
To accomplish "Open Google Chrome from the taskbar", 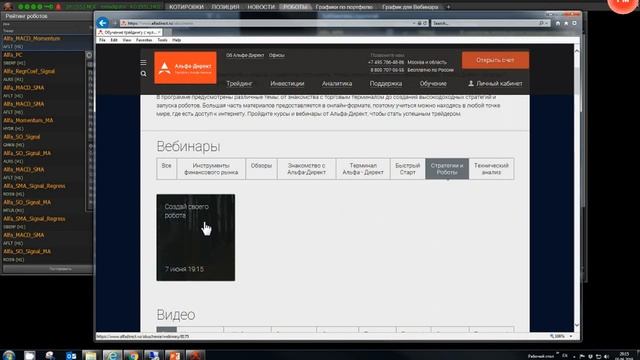I will click(132, 356).
